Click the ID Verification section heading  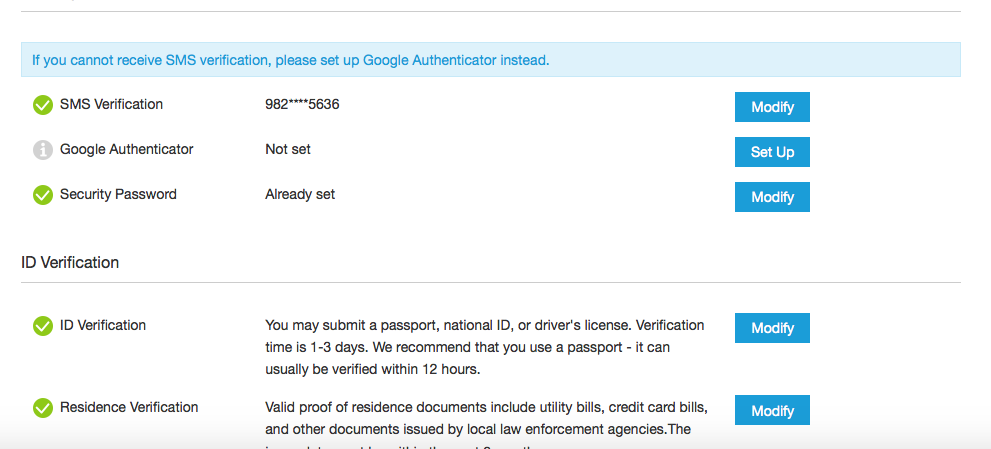point(70,263)
